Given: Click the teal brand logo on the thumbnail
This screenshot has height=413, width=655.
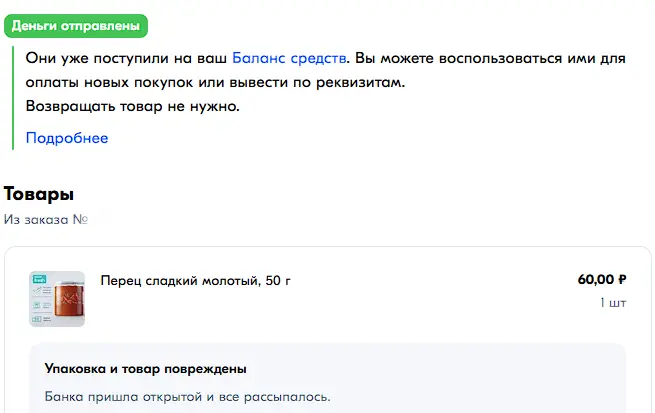Looking at the screenshot, I should point(40,279).
